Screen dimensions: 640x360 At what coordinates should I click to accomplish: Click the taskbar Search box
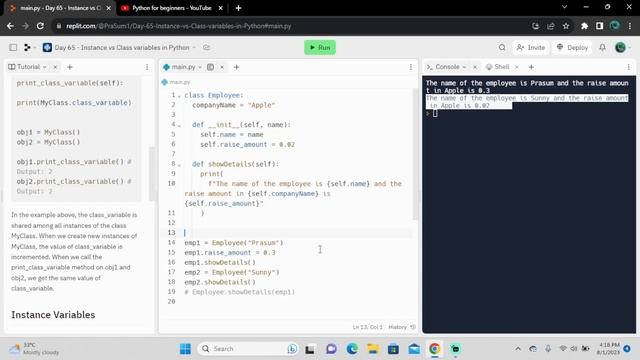click(x=248, y=349)
